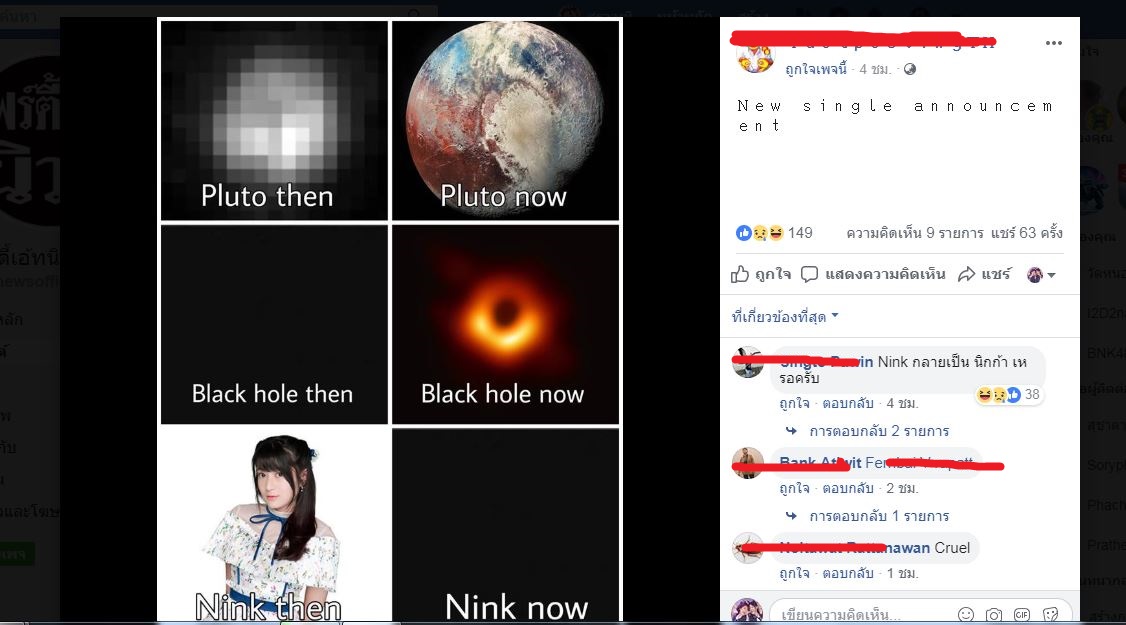Click 'ถูกใจเพจนี้' to like the page
This screenshot has height=625, width=1126.
(816, 69)
